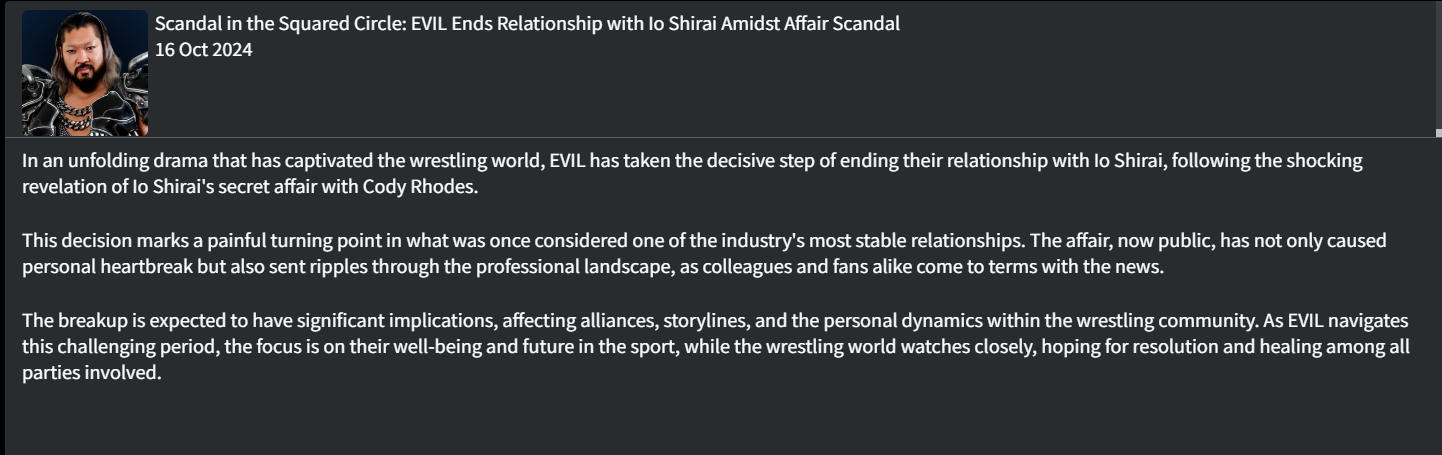Click 'EVIL Ends Relationship' in the headline
Screen dimensions: 1442x455
coord(507,24)
